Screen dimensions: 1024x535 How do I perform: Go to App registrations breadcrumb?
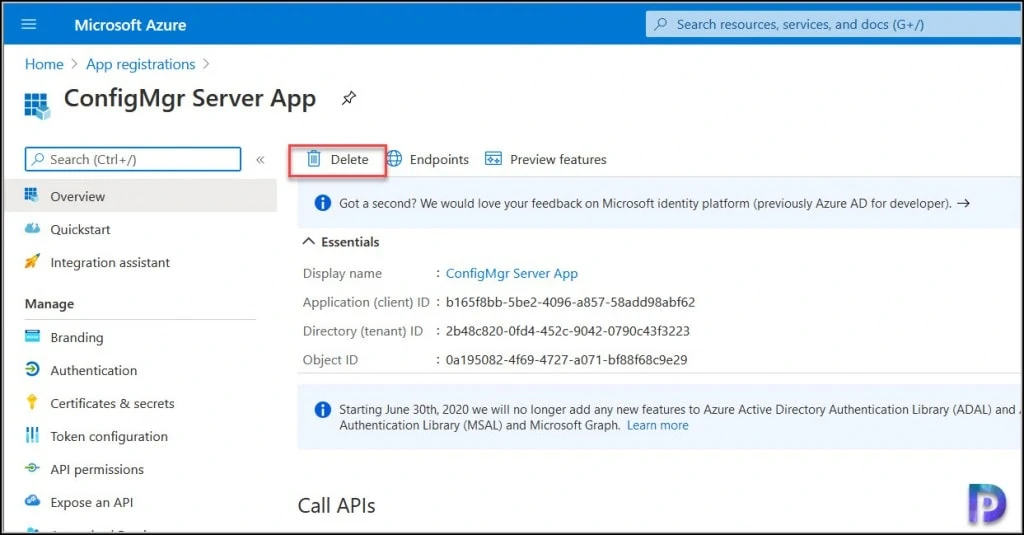click(140, 64)
